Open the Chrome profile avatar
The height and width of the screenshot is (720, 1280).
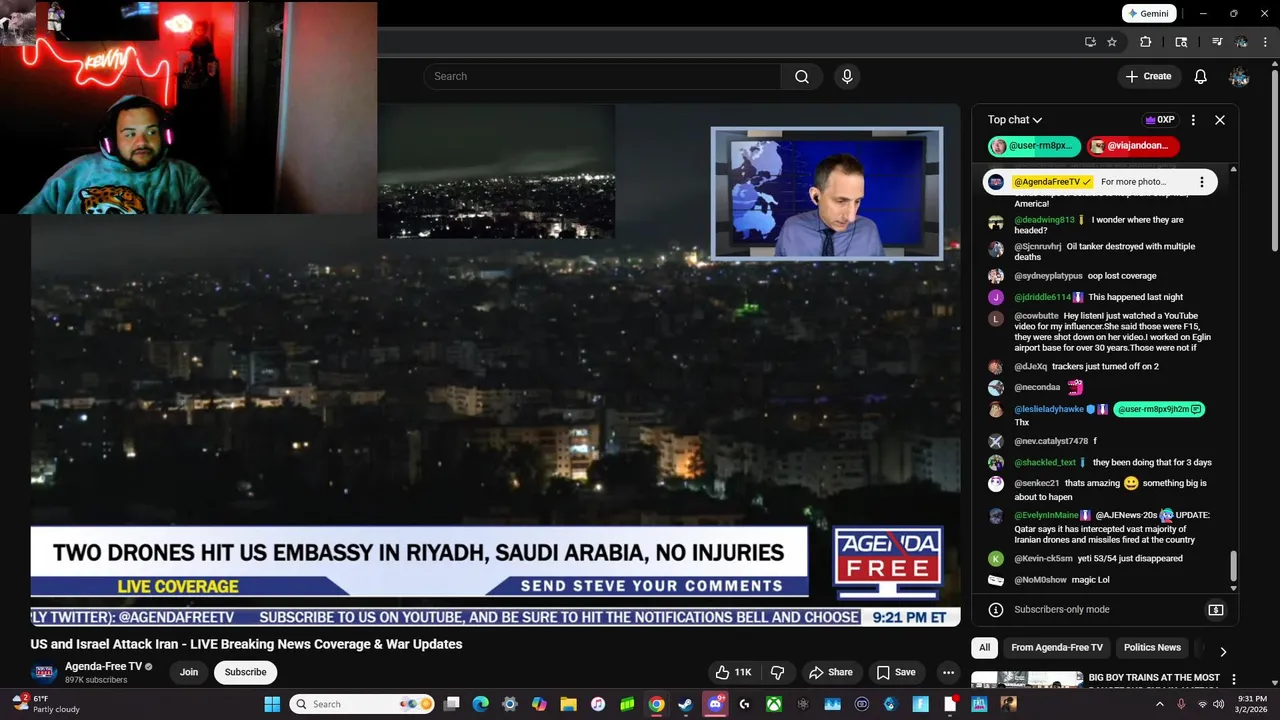pos(1241,42)
